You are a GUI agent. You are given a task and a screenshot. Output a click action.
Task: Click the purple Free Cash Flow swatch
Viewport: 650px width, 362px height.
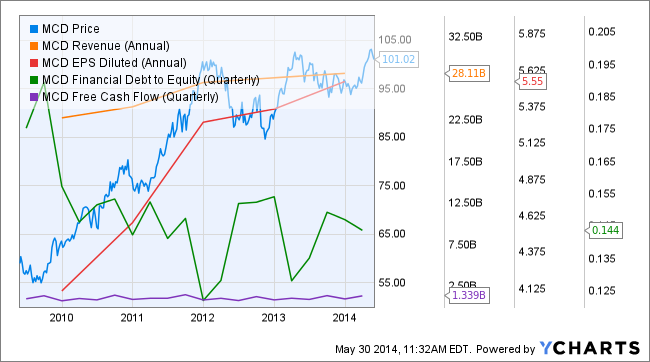point(34,97)
